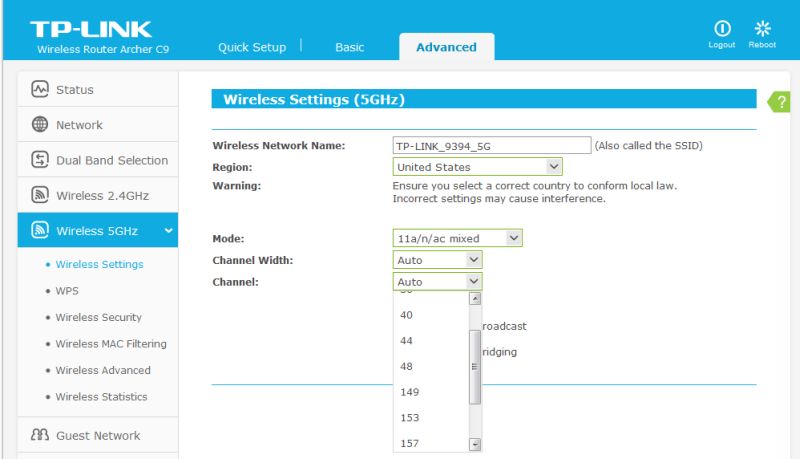Click the Guest Network people icon
Screen dimensions: 800x459
coord(40,435)
